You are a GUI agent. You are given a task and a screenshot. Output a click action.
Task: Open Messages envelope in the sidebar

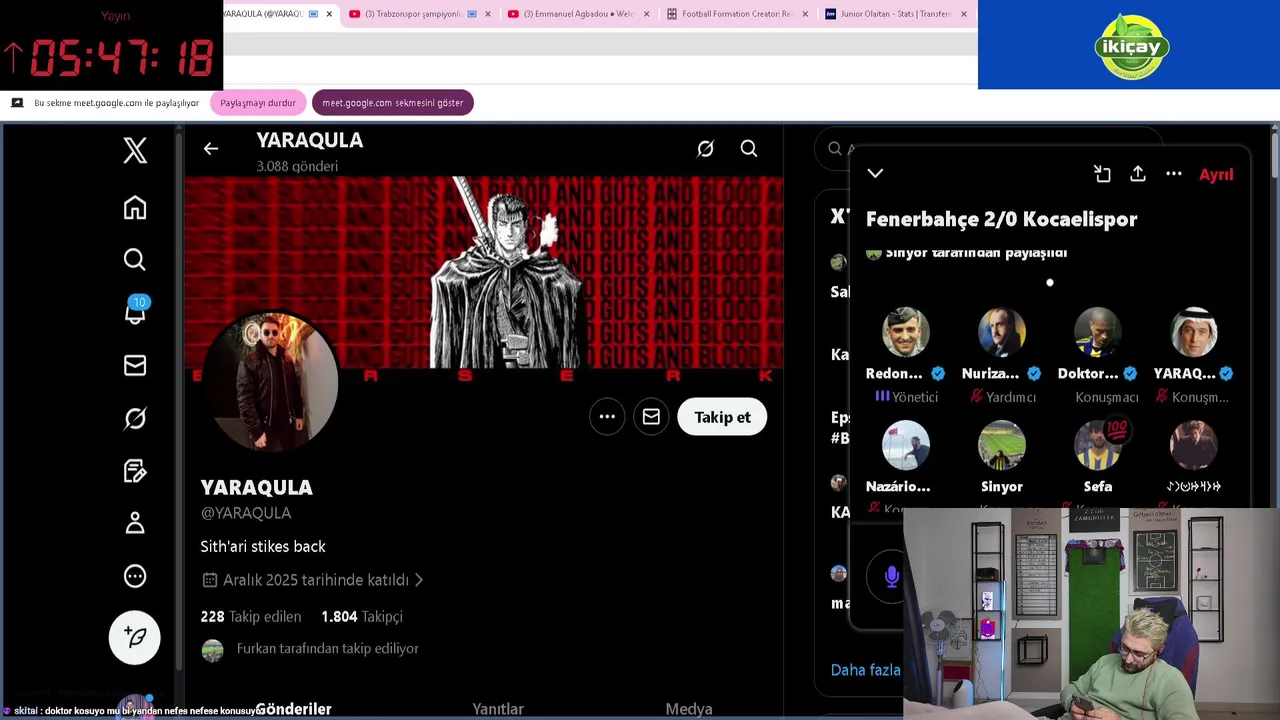(x=135, y=366)
